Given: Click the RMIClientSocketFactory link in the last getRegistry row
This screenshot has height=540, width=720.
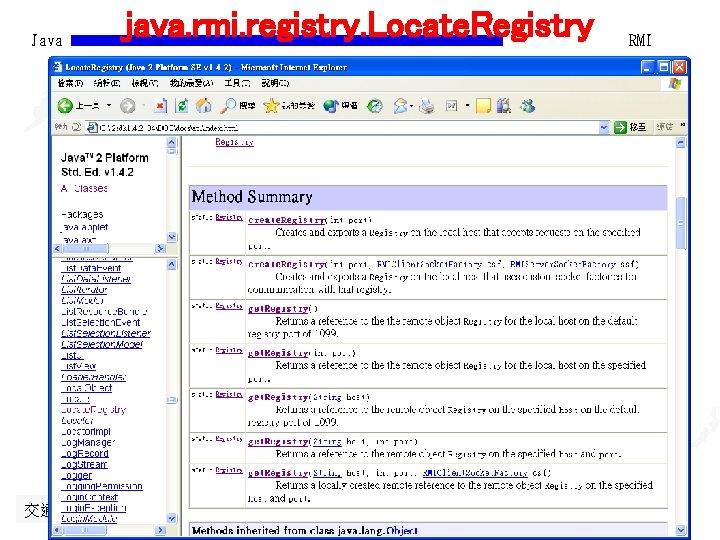Looking at the screenshot, I should click(x=475, y=472).
